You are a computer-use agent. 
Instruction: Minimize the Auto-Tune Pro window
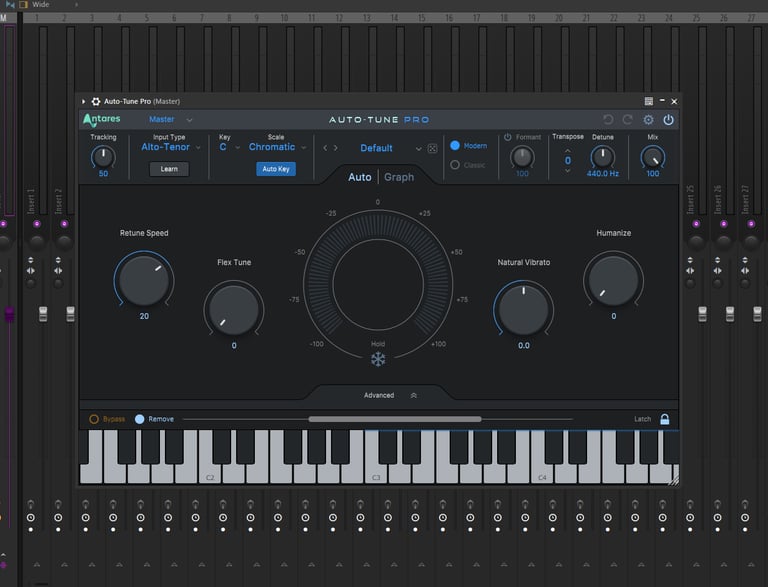(x=662, y=100)
